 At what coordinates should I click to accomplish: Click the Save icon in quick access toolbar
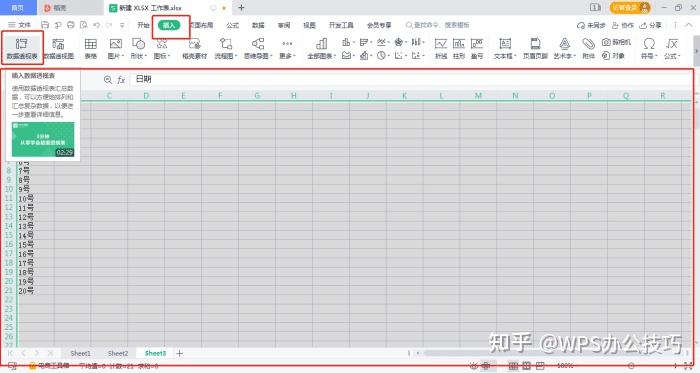(x=45, y=25)
